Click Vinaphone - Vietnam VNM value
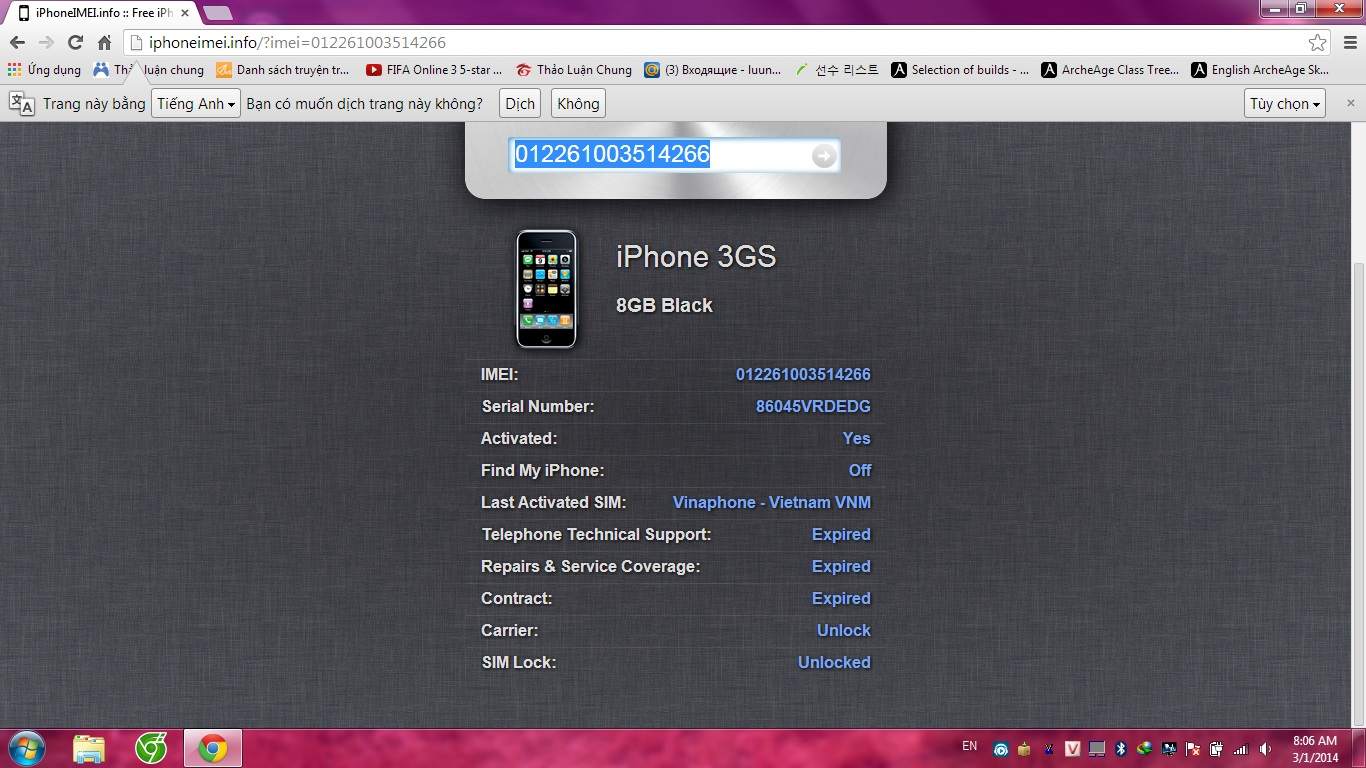Screen dimensions: 1366x768 tap(772, 502)
